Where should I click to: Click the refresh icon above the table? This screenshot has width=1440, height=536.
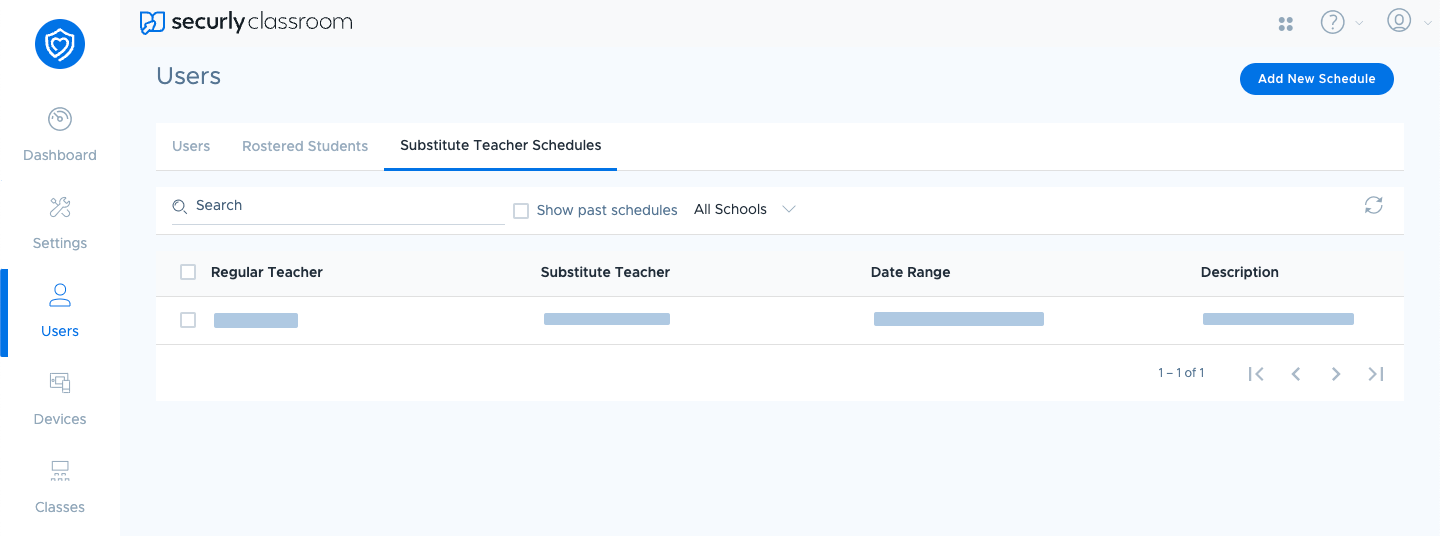click(1374, 205)
